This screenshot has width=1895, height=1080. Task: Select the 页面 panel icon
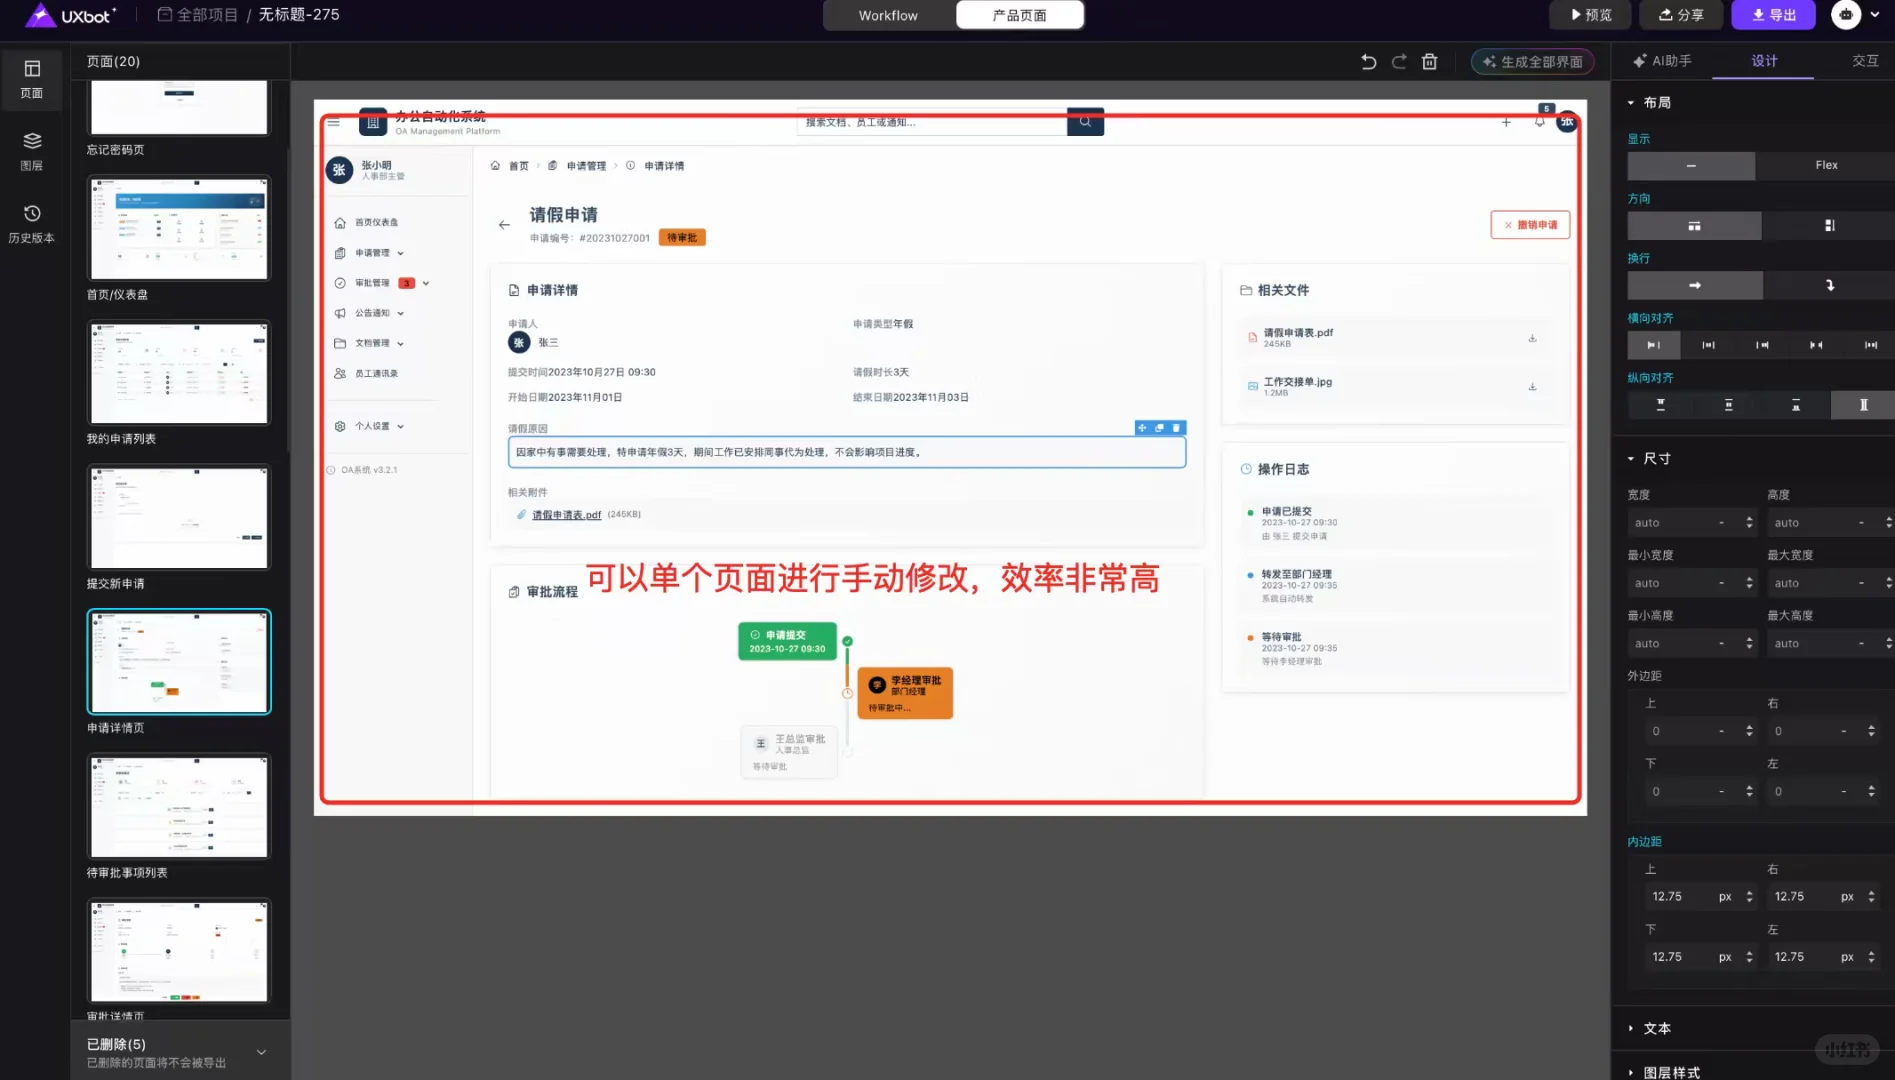[32, 80]
